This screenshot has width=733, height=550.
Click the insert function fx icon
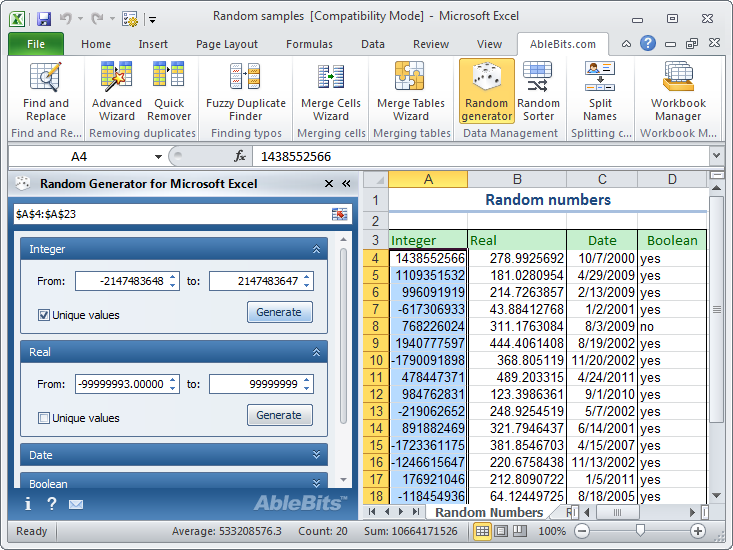tap(240, 156)
